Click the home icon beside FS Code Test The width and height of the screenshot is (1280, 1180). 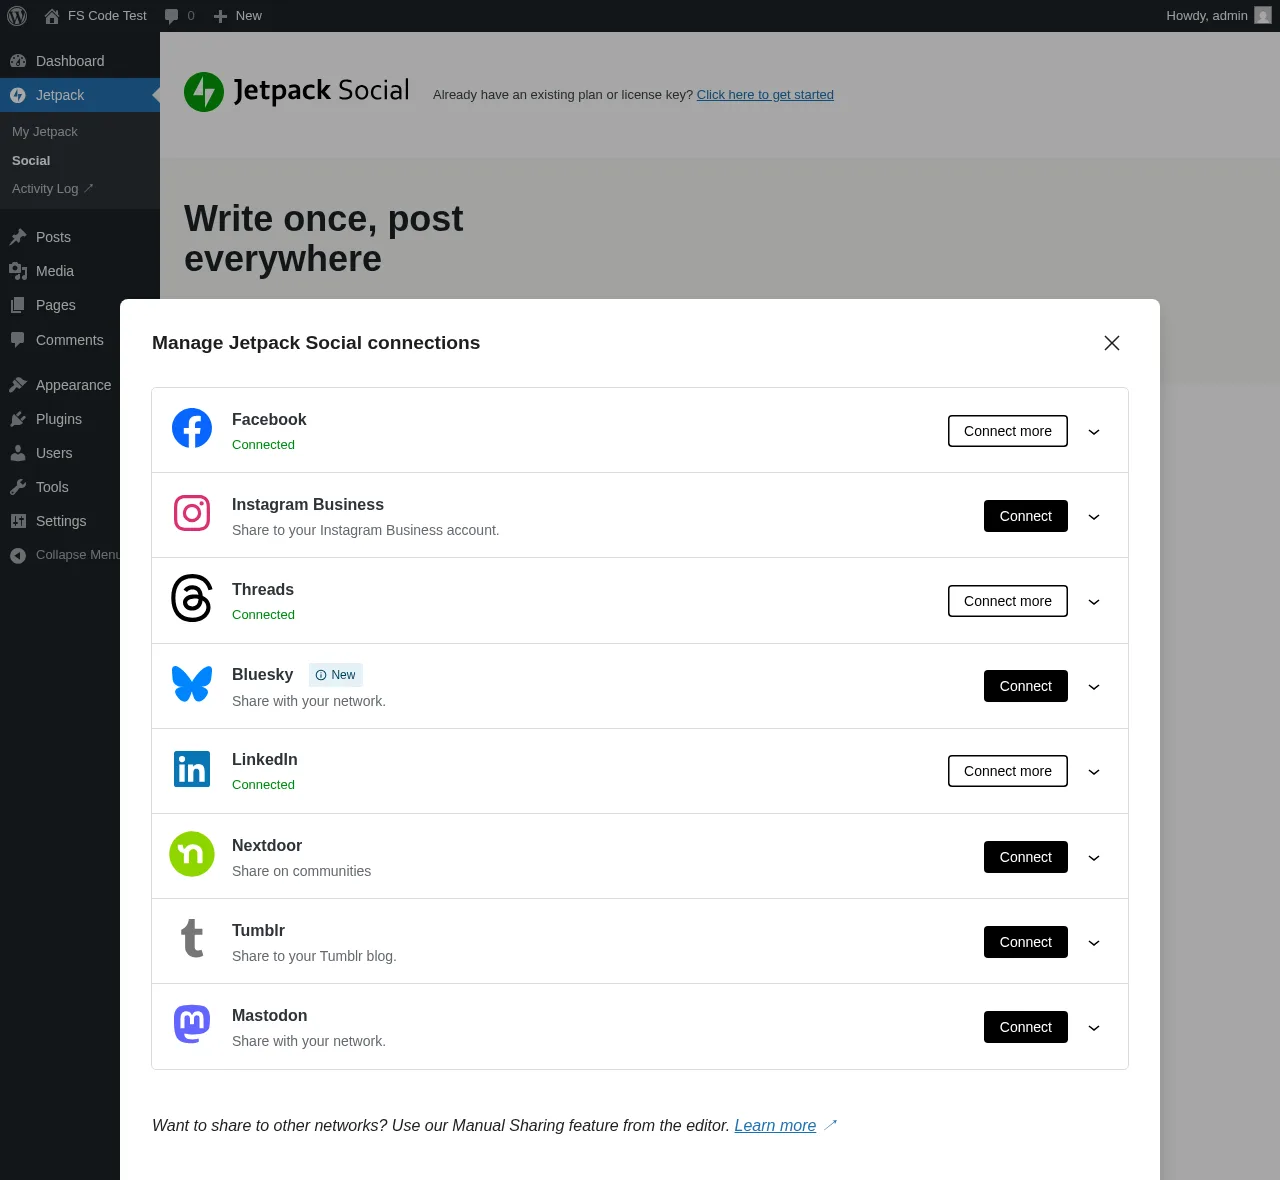pyautogui.click(x=52, y=16)
